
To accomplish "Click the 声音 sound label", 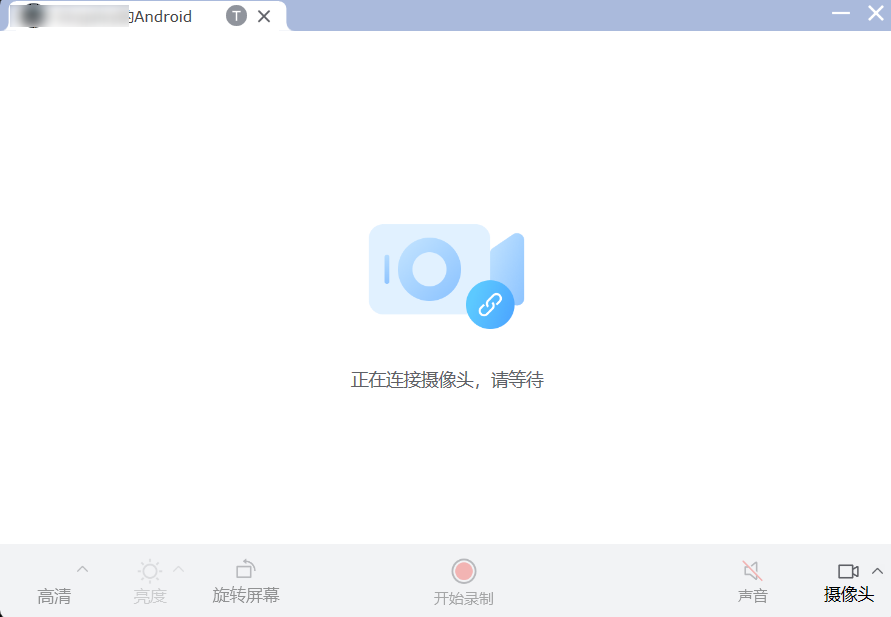I will tap(752, 596).
